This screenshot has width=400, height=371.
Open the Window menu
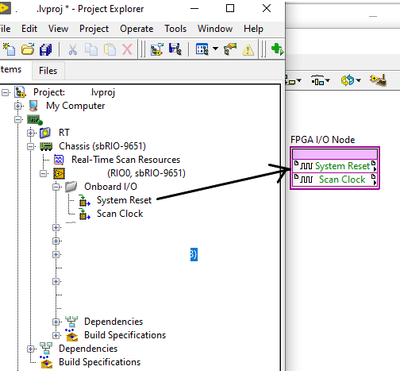[x=215, y=29]
